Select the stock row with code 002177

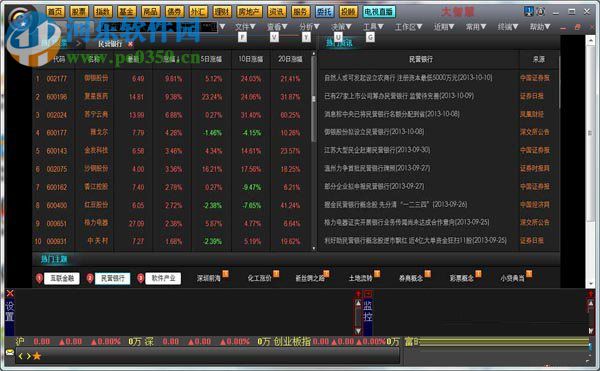(172, 79)
